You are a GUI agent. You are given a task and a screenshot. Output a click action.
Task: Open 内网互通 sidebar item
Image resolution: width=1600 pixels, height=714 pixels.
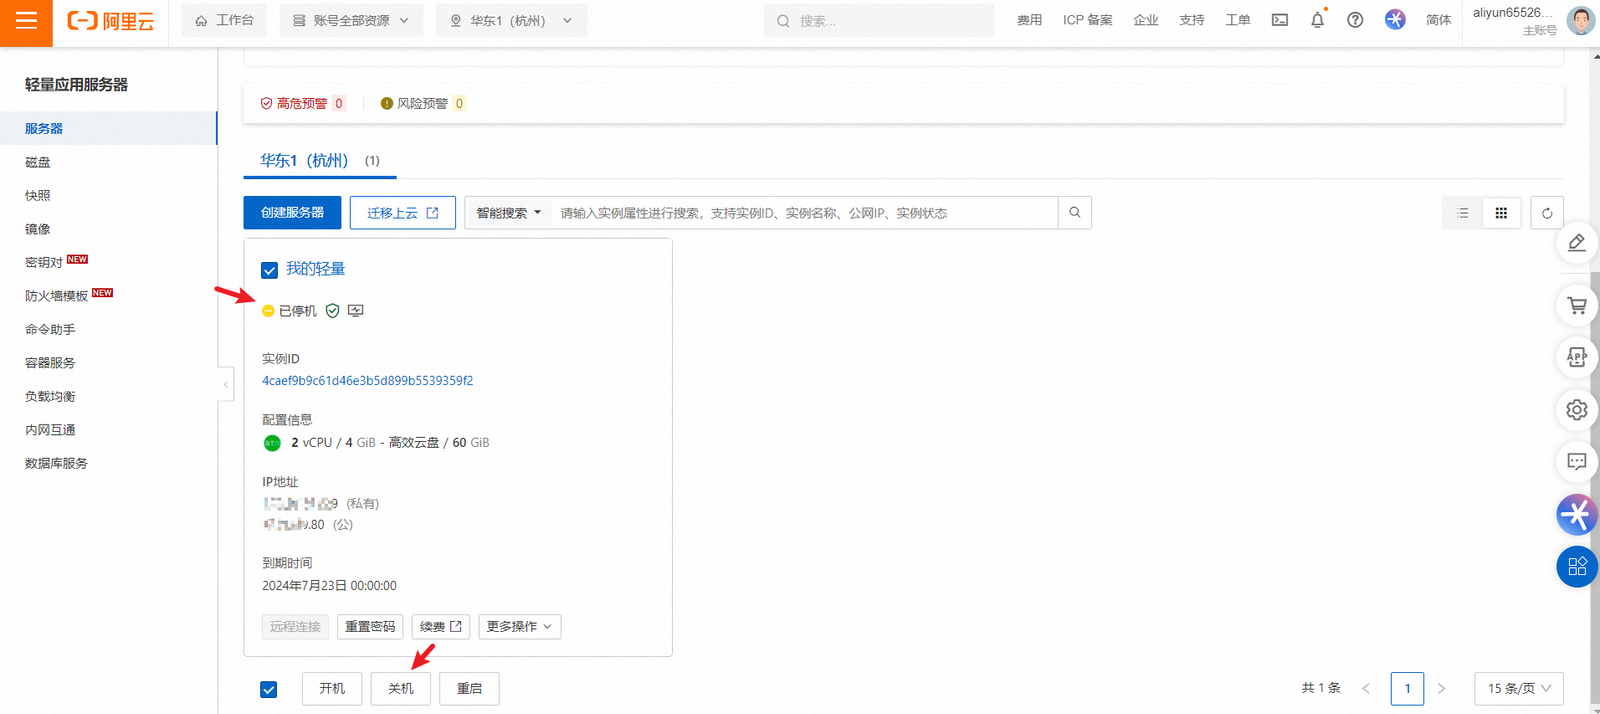tap(108, 430)
